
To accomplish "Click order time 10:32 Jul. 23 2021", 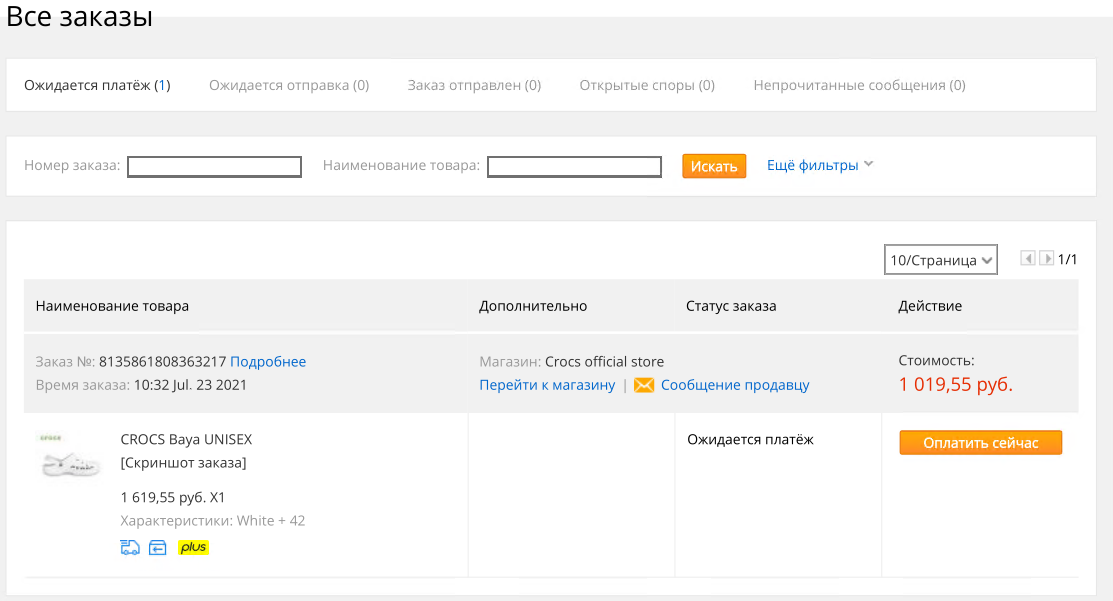I will click(190, 385).
